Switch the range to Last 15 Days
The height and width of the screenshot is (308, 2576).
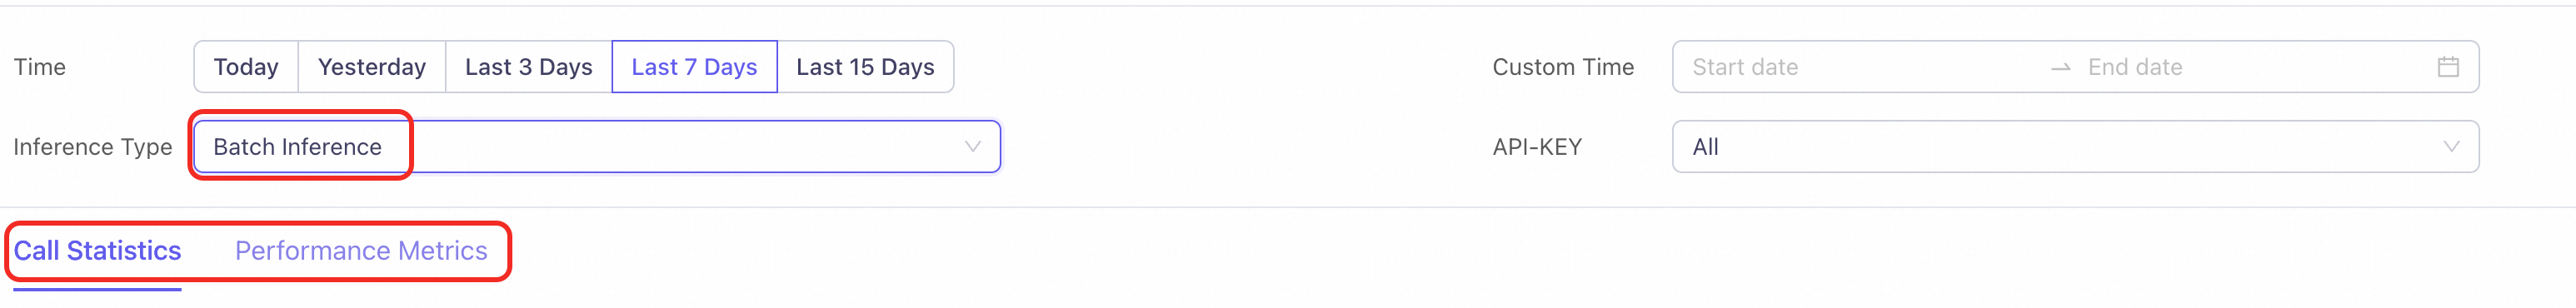tap(865, 67)
